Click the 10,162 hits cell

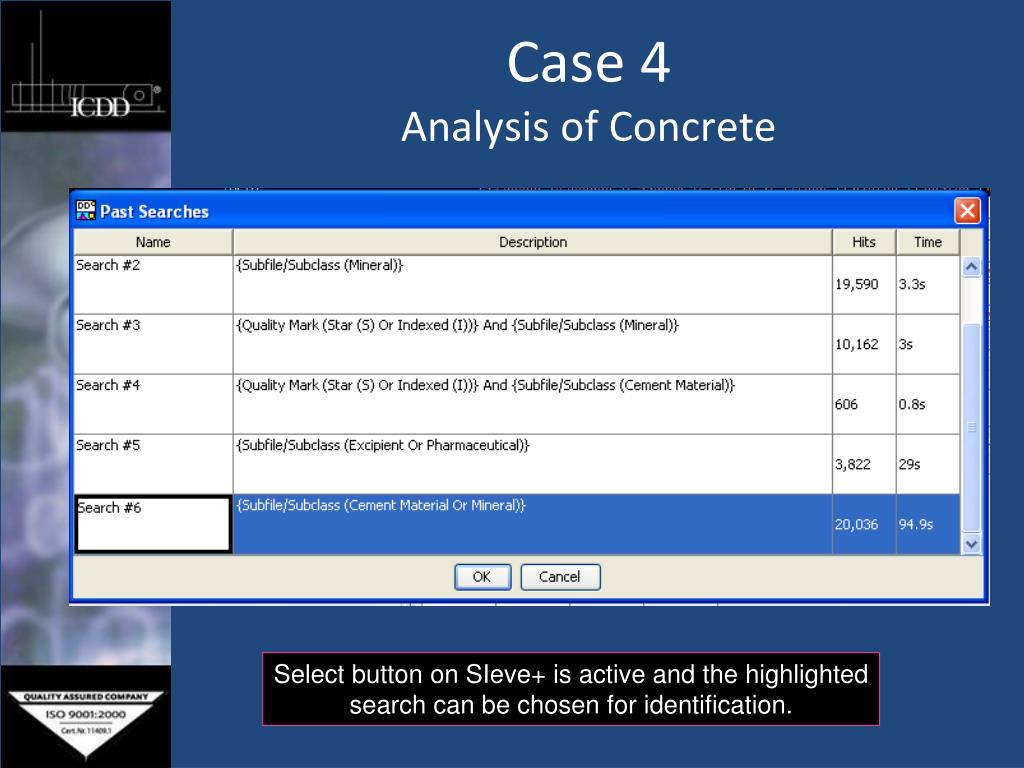coord(864,344)
